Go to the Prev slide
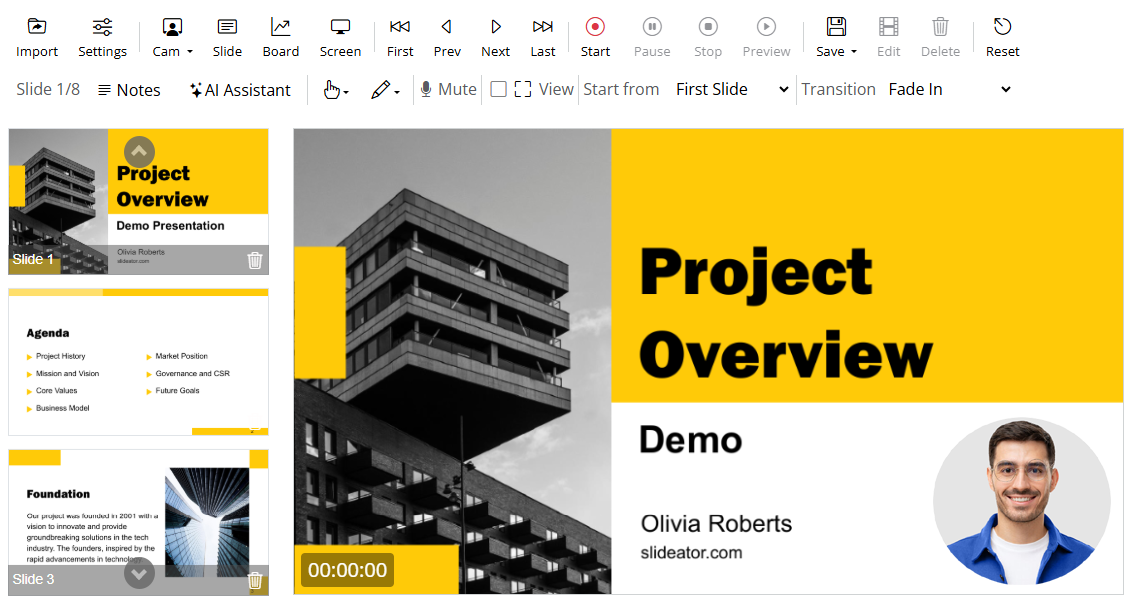The width and height of the screenshot is (1136, 603). click(x=447, y=38)
